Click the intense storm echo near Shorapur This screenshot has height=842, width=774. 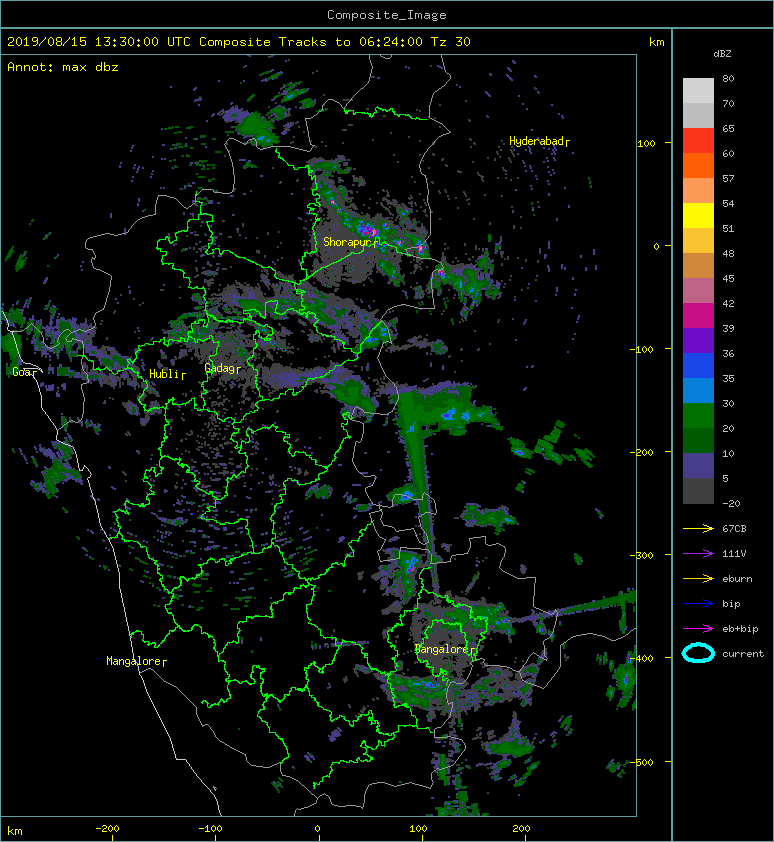369,230
